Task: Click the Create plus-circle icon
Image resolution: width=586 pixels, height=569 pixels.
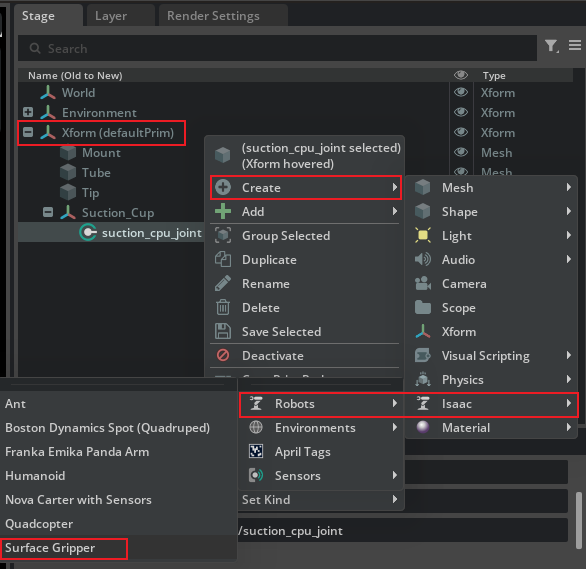Action: 223,188
